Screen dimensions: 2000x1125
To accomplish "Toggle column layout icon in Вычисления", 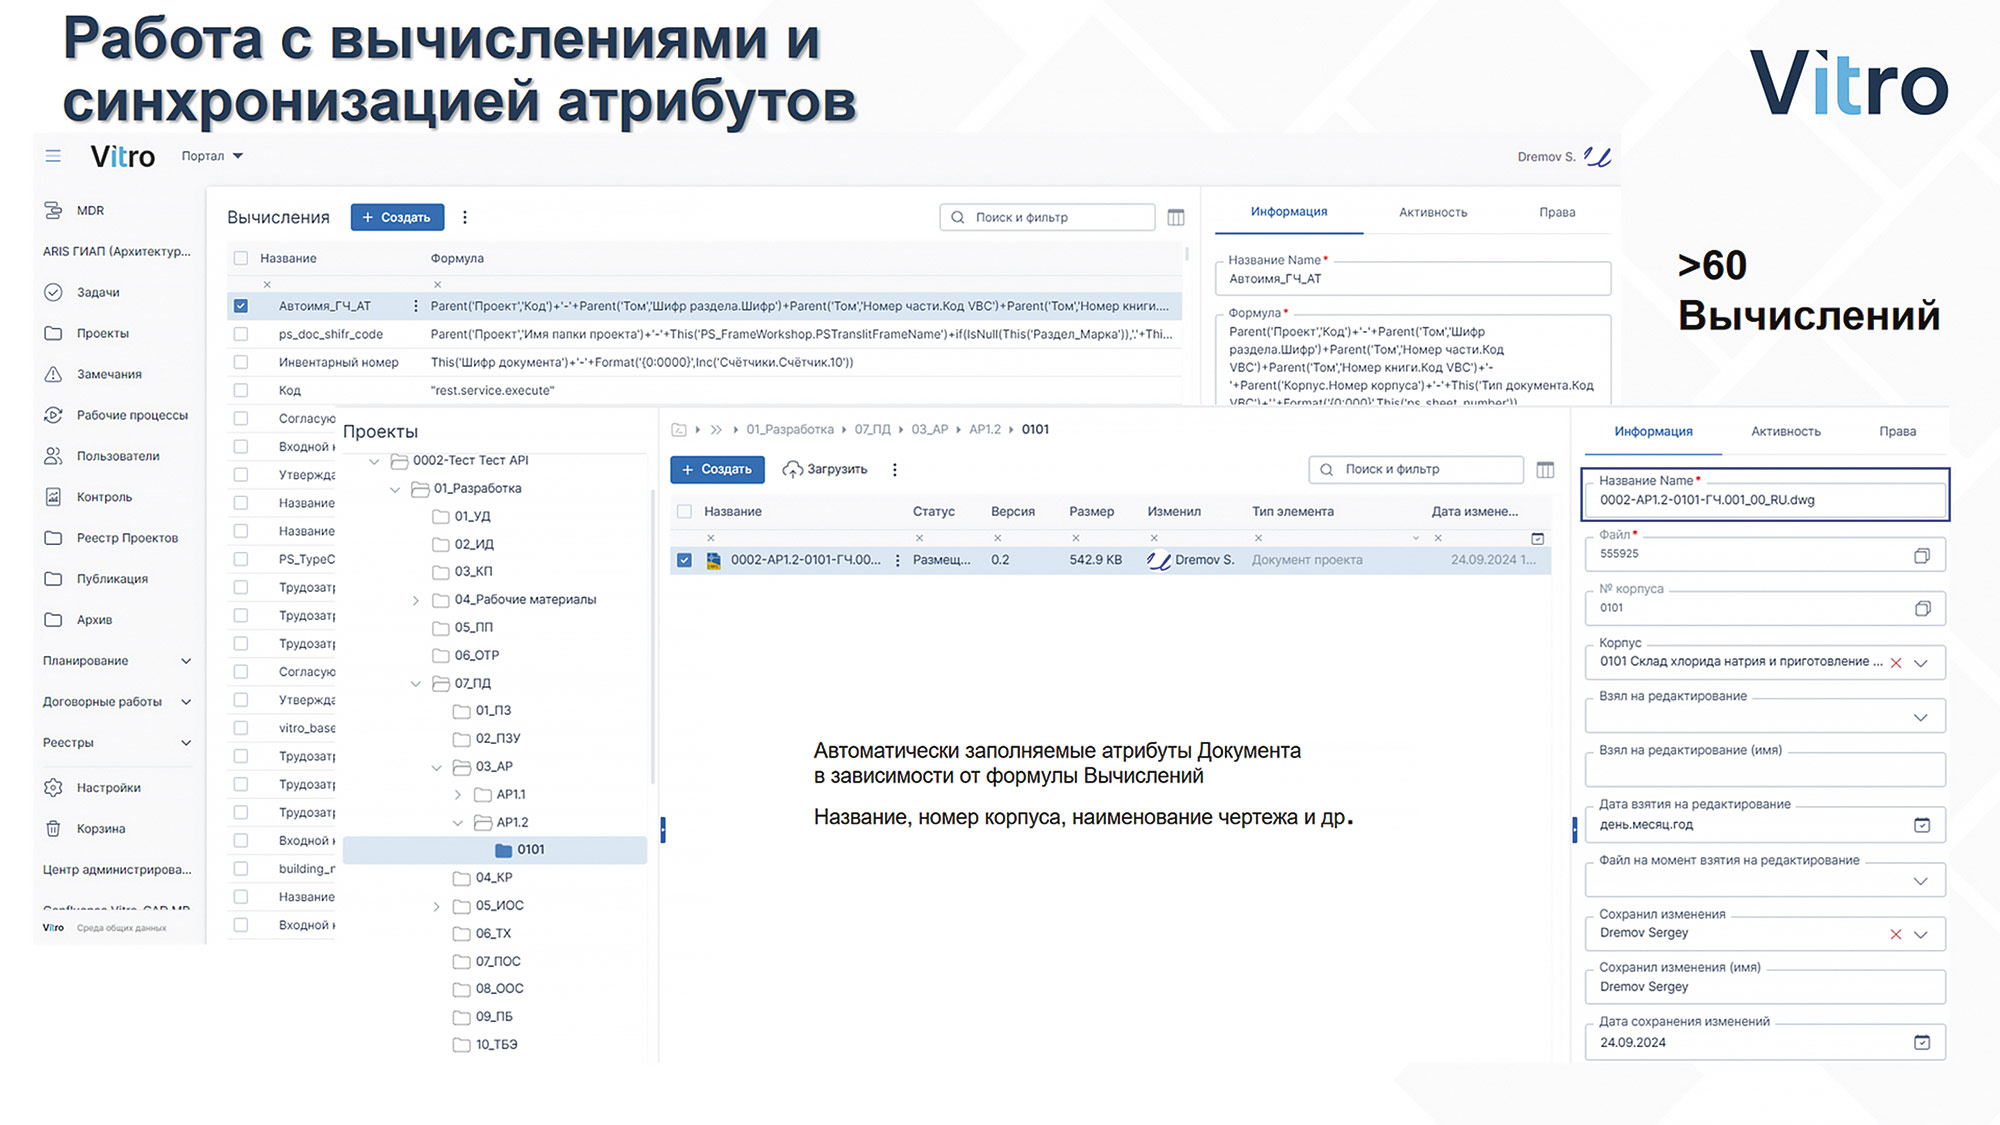I will point(1176,217).
